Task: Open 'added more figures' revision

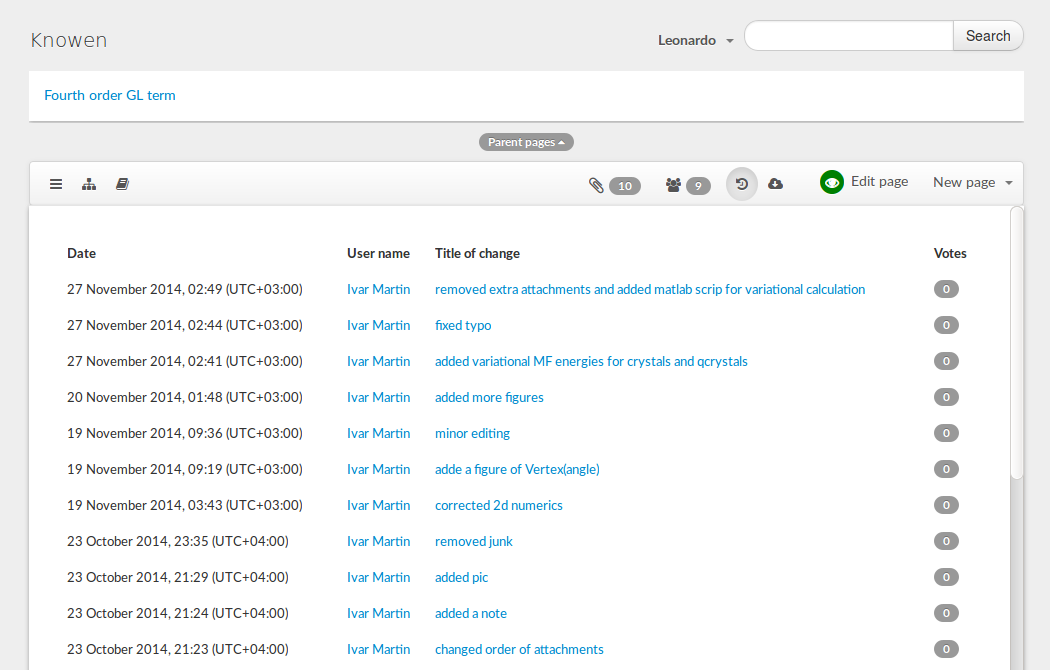Action: [x=489, y=397]
